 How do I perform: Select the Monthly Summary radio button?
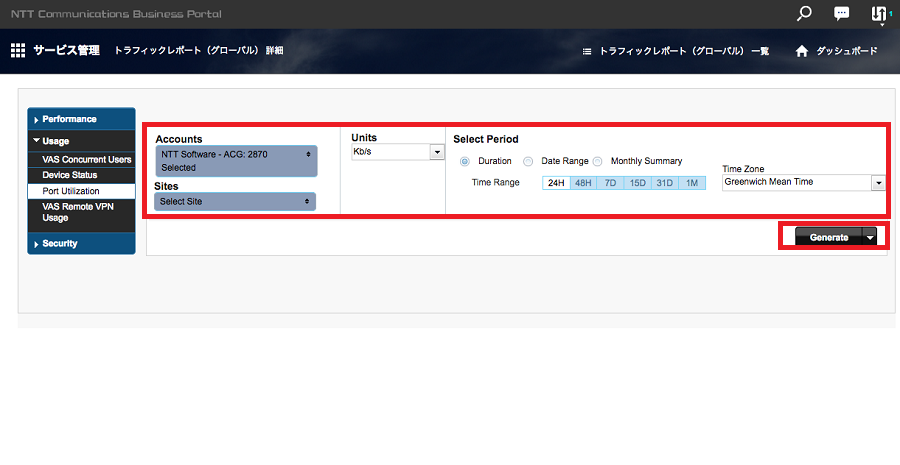coord(598,161)
